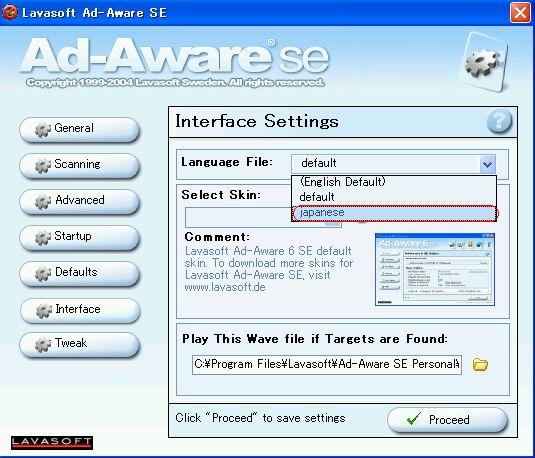Go to the Startup settings section
Image resolution: width=535 pixels, height=458 pixels.
click(x=80, y=238)
